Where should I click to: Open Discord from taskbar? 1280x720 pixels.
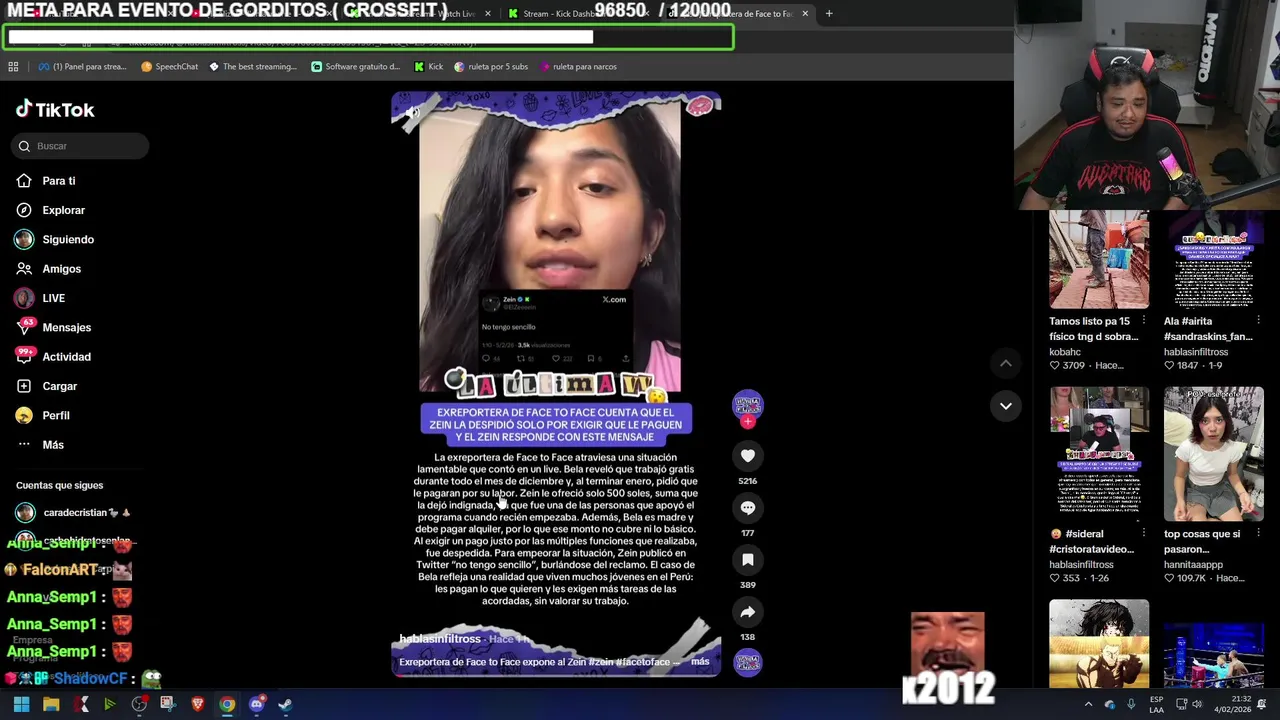[x=256, y=704]
